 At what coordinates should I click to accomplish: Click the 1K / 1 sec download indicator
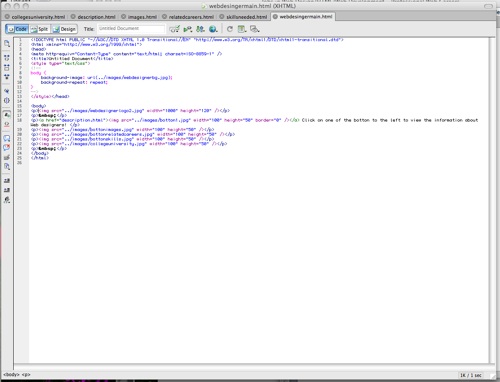click(x=471, y=375)
